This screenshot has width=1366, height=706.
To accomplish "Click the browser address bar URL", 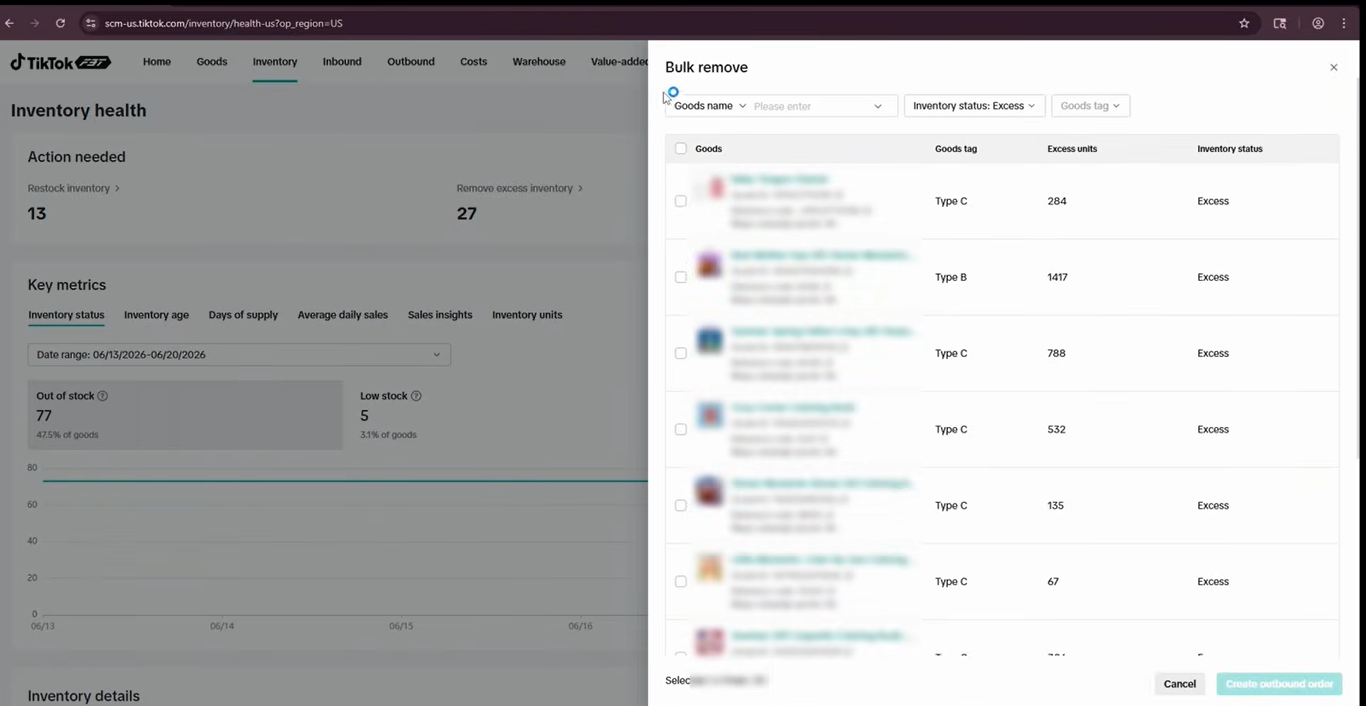I will [223, 23].
